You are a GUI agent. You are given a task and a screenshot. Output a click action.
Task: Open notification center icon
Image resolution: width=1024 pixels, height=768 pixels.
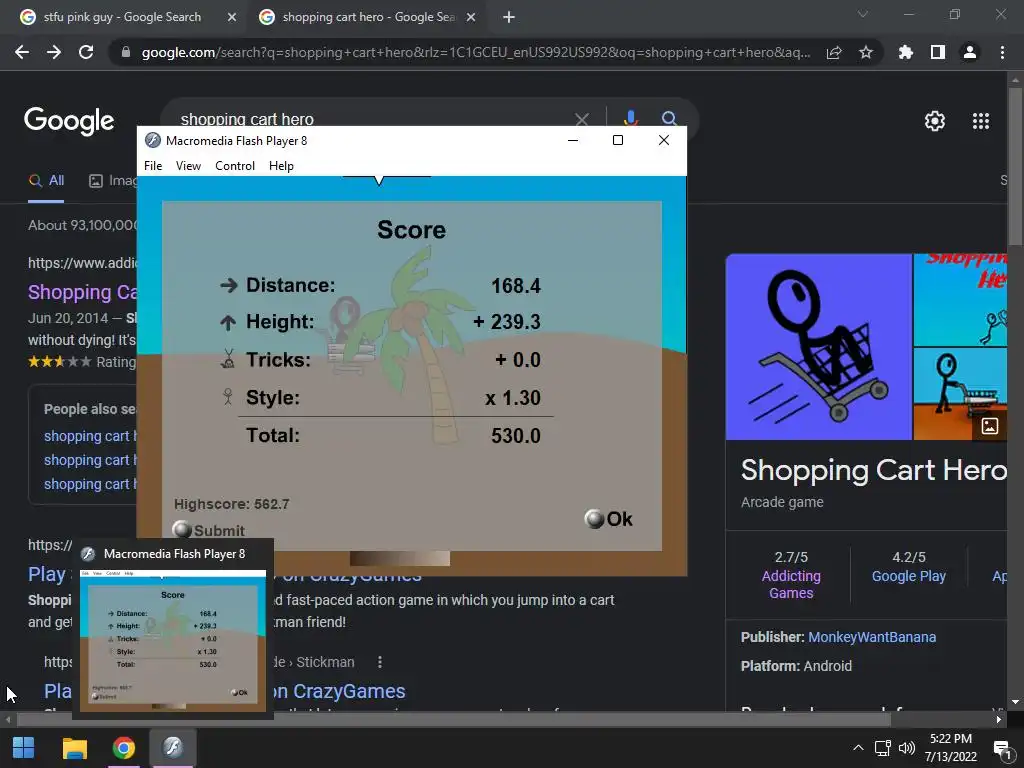pos(1002,748)
